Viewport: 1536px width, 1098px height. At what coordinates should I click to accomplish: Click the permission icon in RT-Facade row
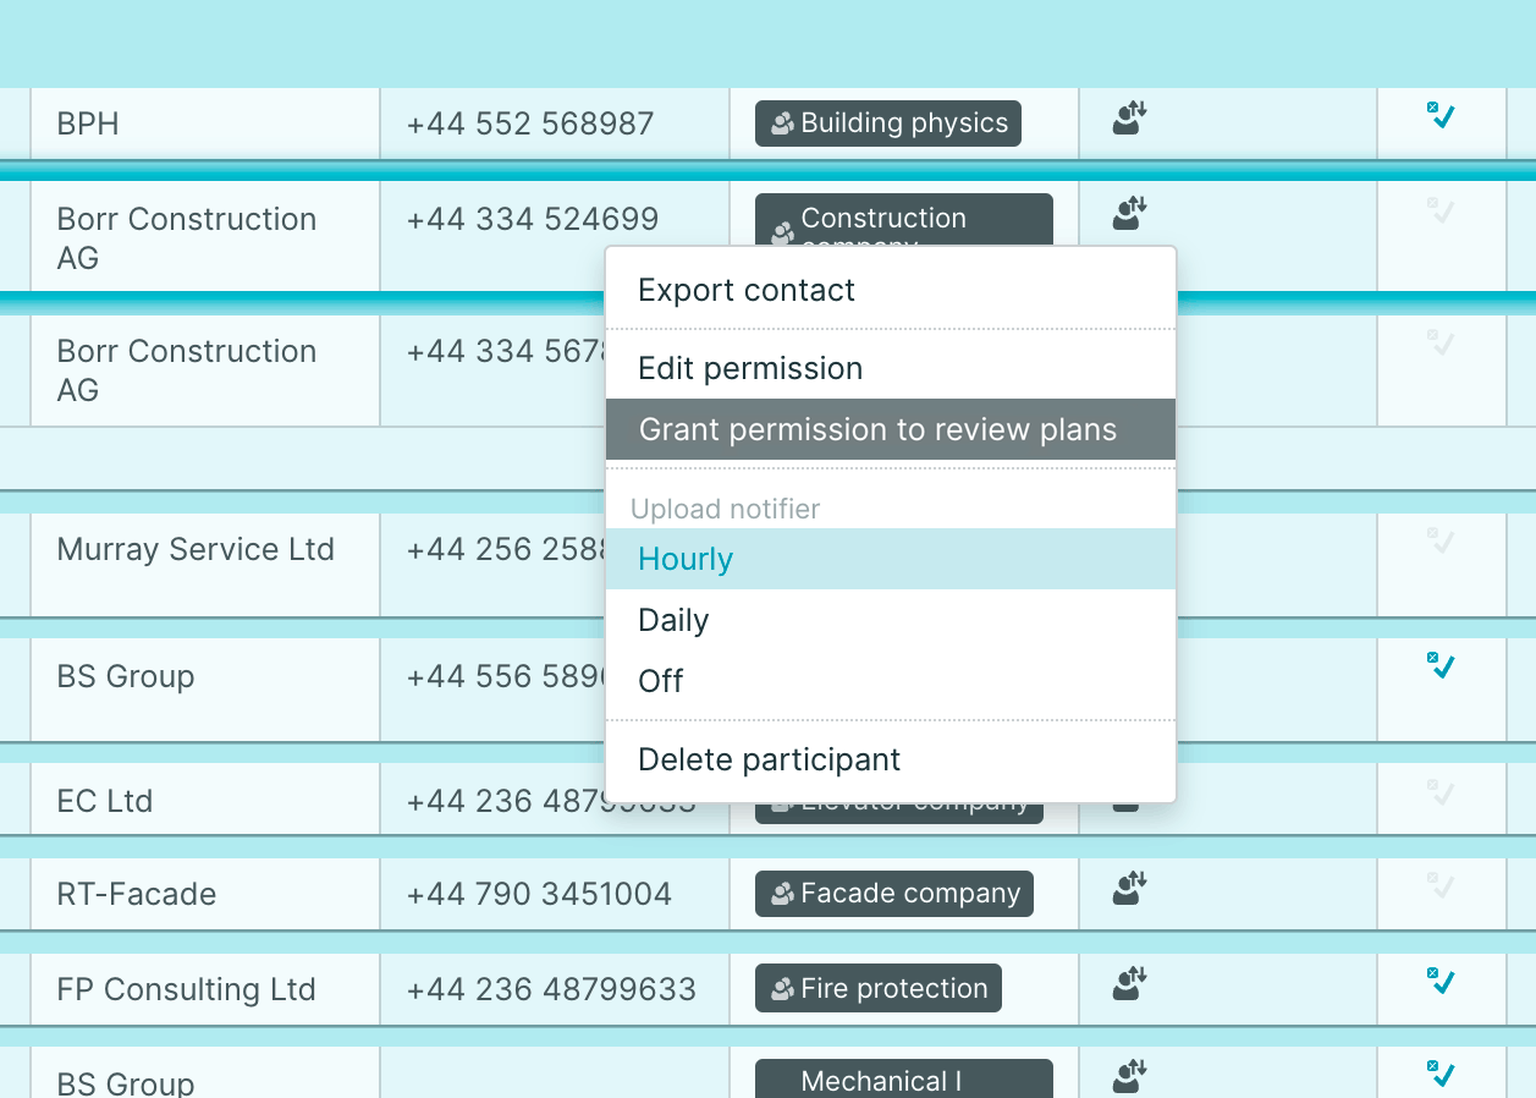point(1129,888)
